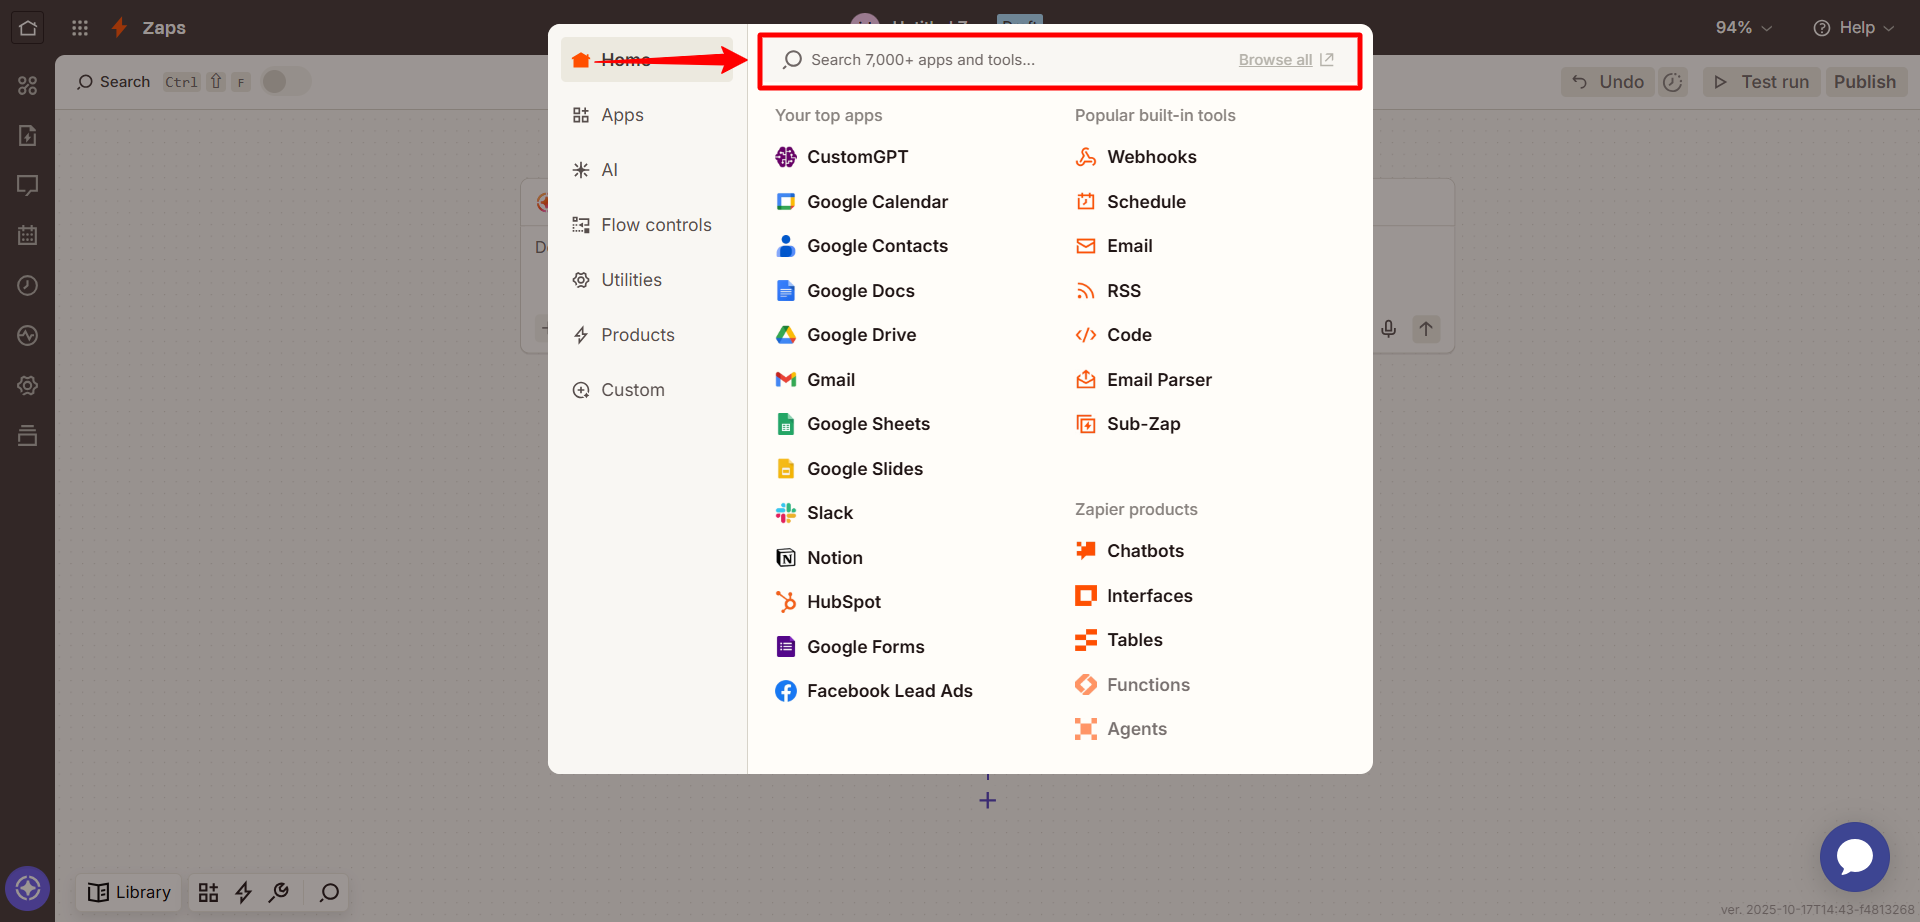Choose Chatbots Zapier product
Viewport: 1920px width, 922px height.
pyautogui.click(x=1129, y=551)
